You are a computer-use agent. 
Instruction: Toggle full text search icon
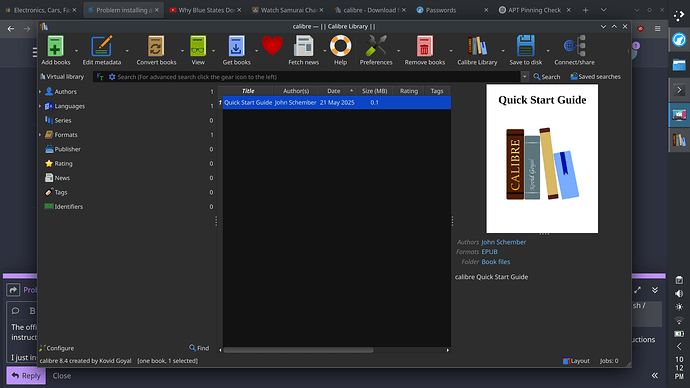pos(100,77)
